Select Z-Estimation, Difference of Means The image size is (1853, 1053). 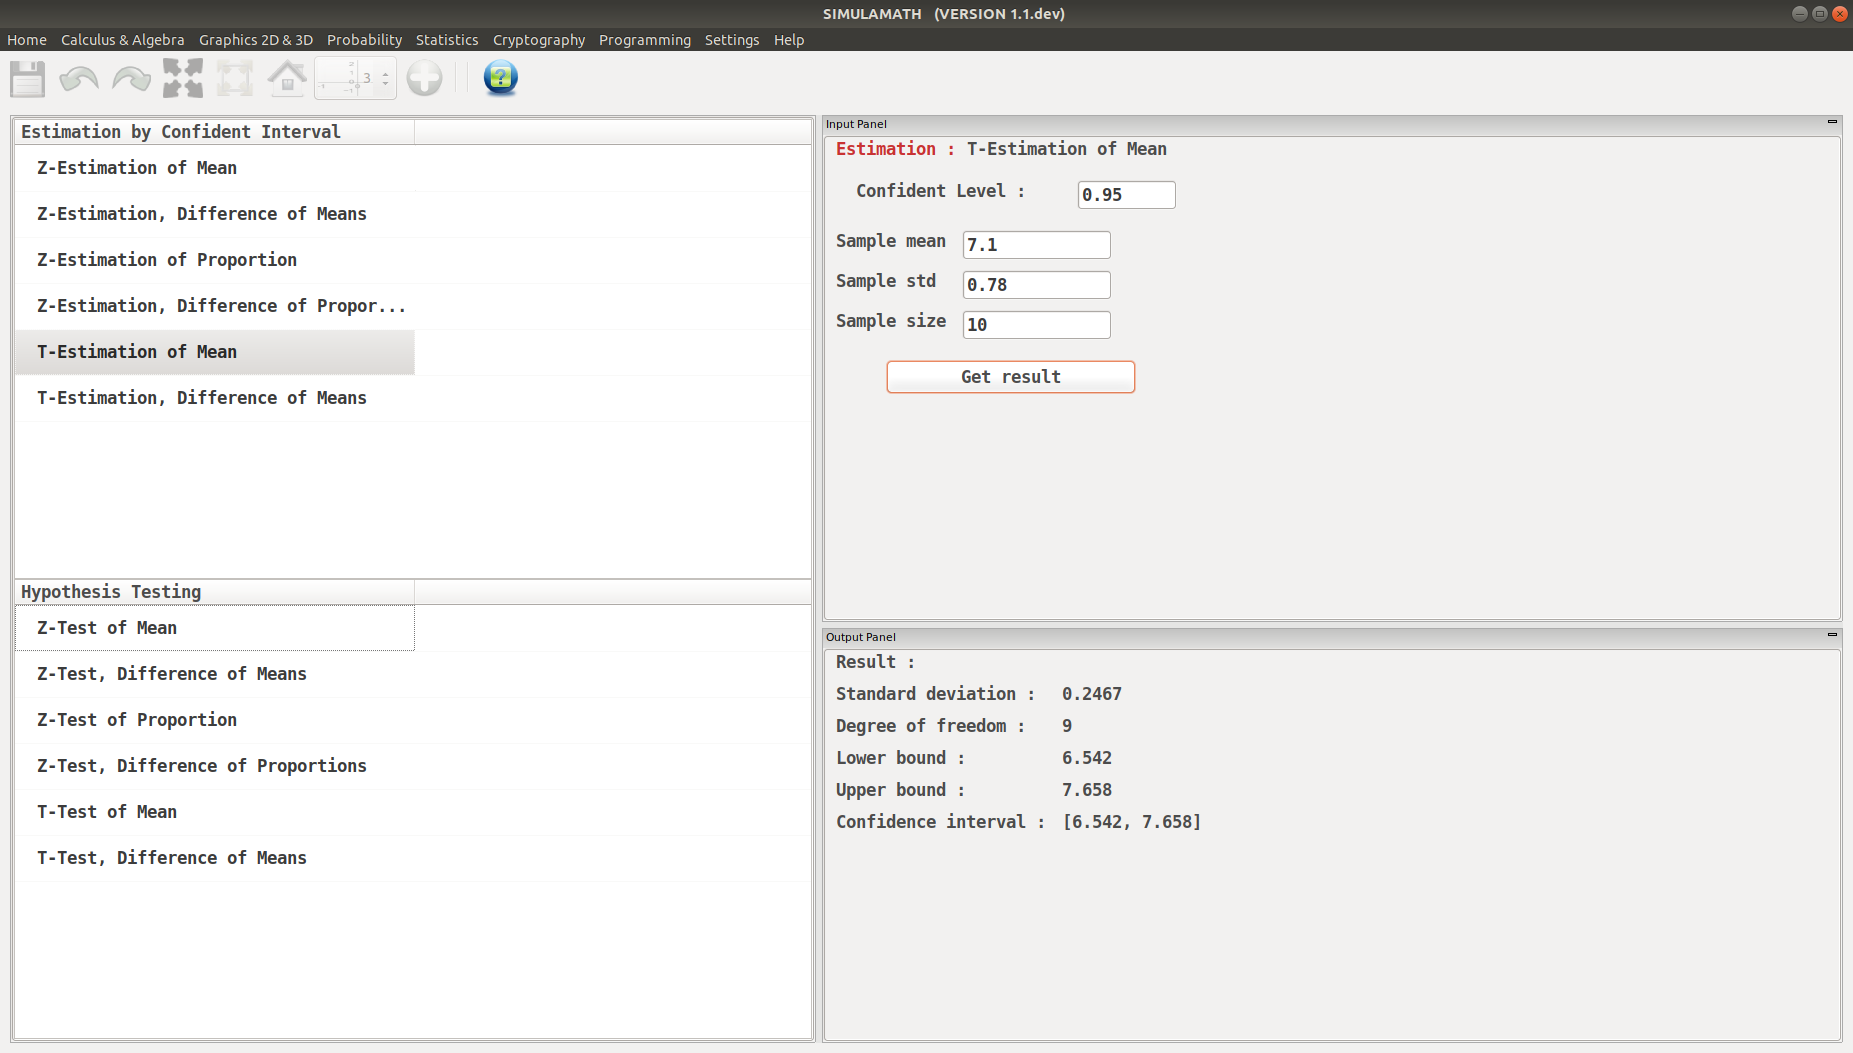pos(215,214)
